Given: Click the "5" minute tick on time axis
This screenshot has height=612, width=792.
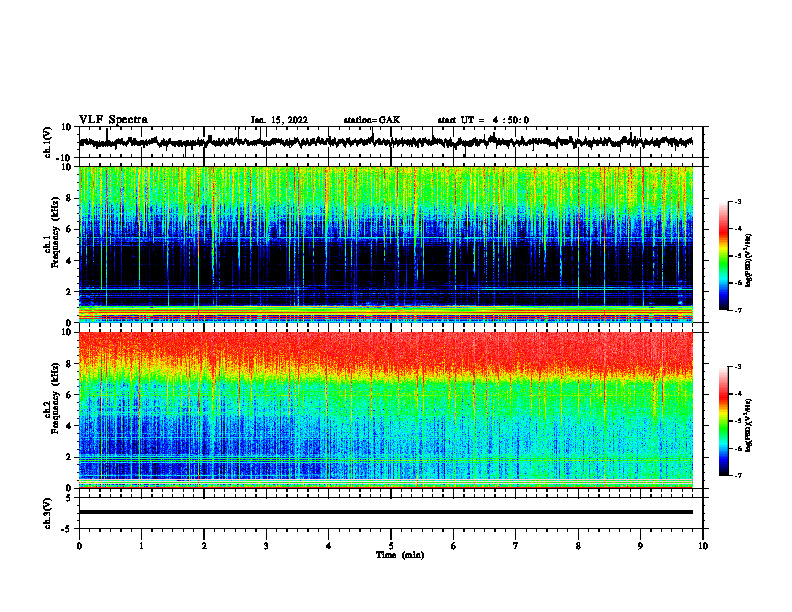Looking at the screenshot, I should click(x=391, y=546).
